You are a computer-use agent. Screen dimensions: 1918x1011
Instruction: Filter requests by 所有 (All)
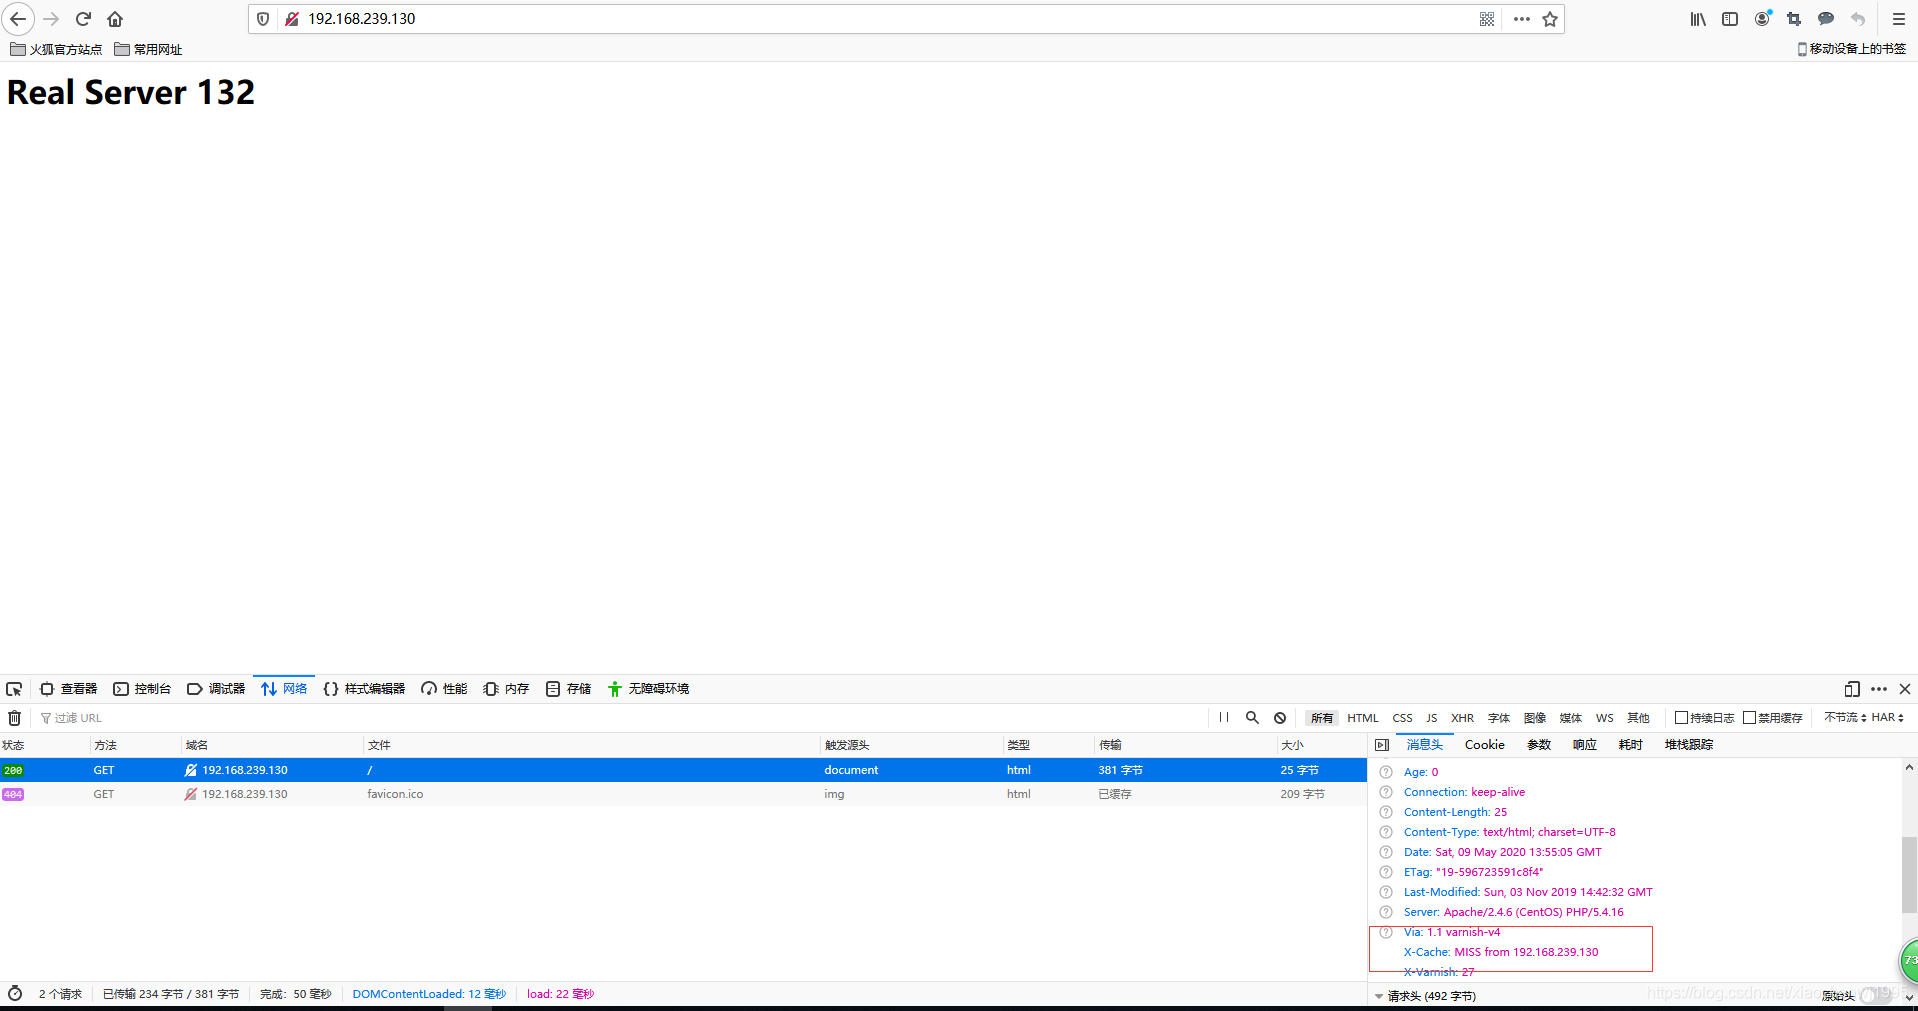[1322, 718]
